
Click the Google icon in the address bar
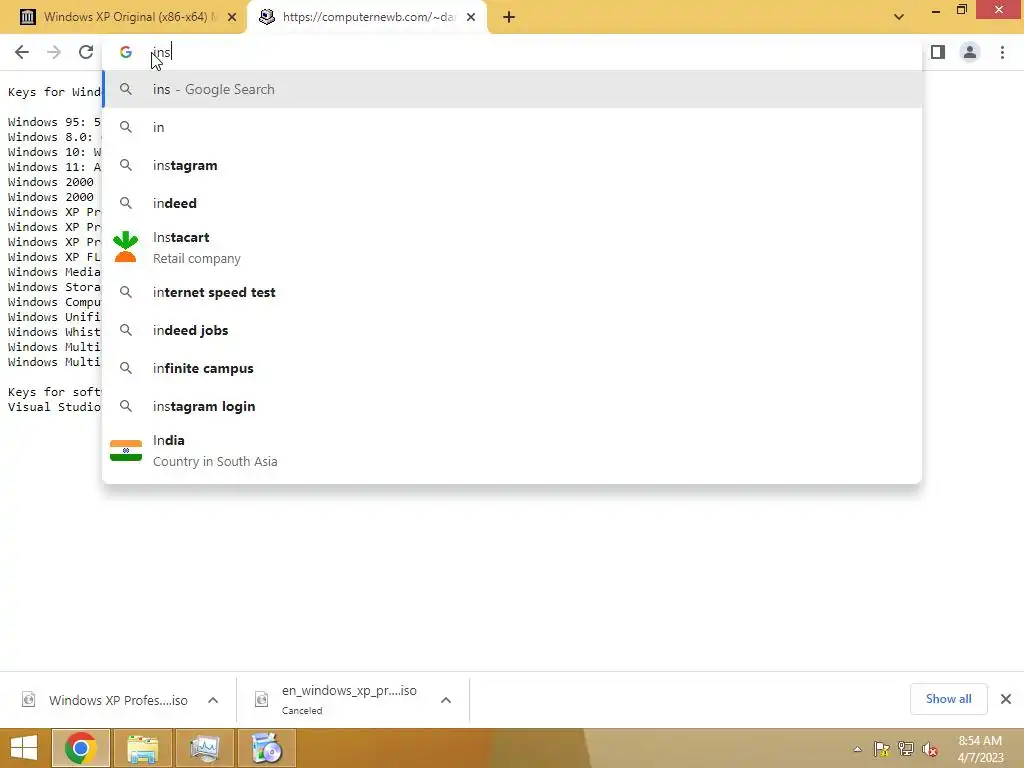[x=126, y=52]
